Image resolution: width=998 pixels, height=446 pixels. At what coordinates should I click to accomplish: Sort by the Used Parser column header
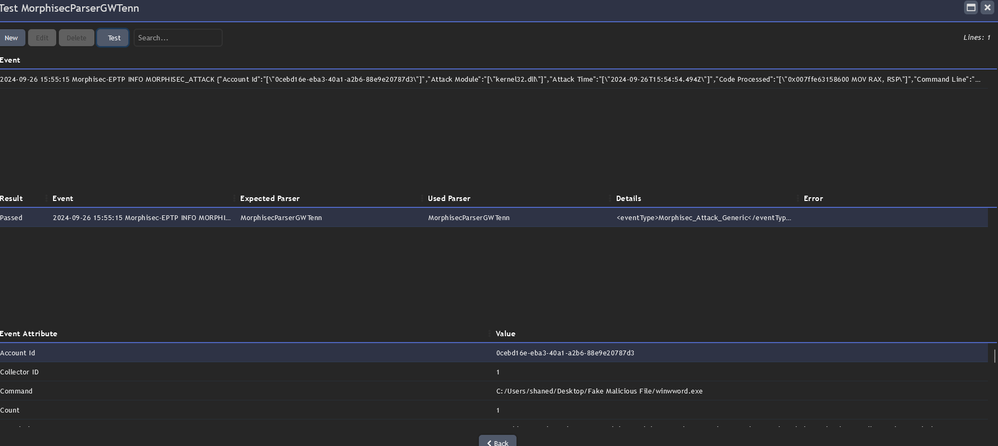(x=449, y=199)
